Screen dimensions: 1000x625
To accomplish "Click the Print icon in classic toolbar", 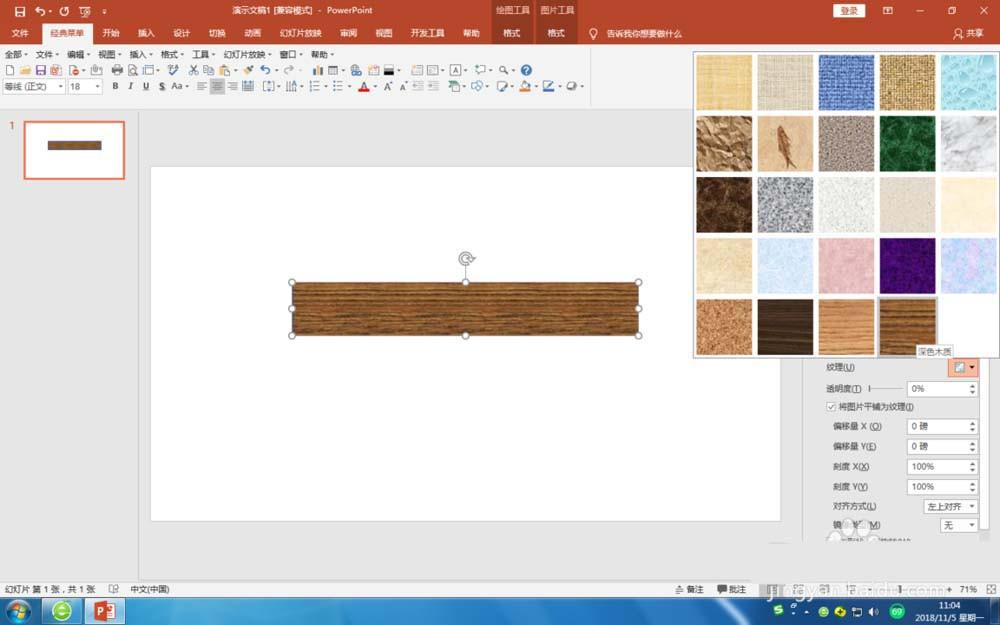I will click(x=117, y=70).
